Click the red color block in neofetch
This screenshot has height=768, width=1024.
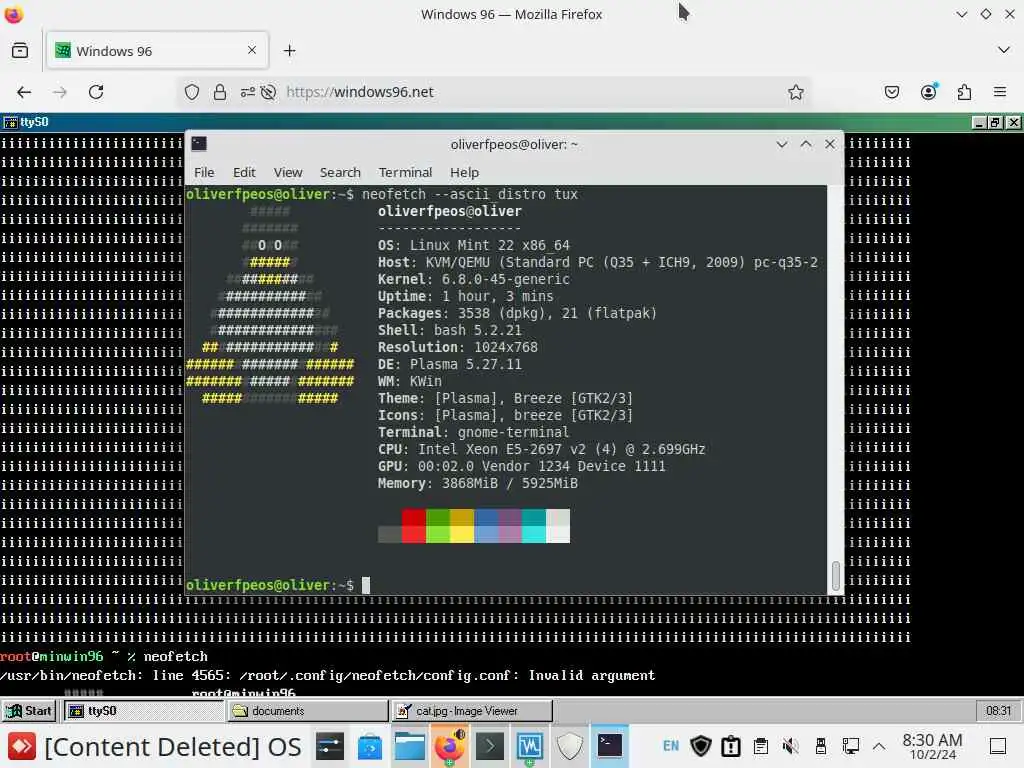pyautogui.click(x=413, y=526)
